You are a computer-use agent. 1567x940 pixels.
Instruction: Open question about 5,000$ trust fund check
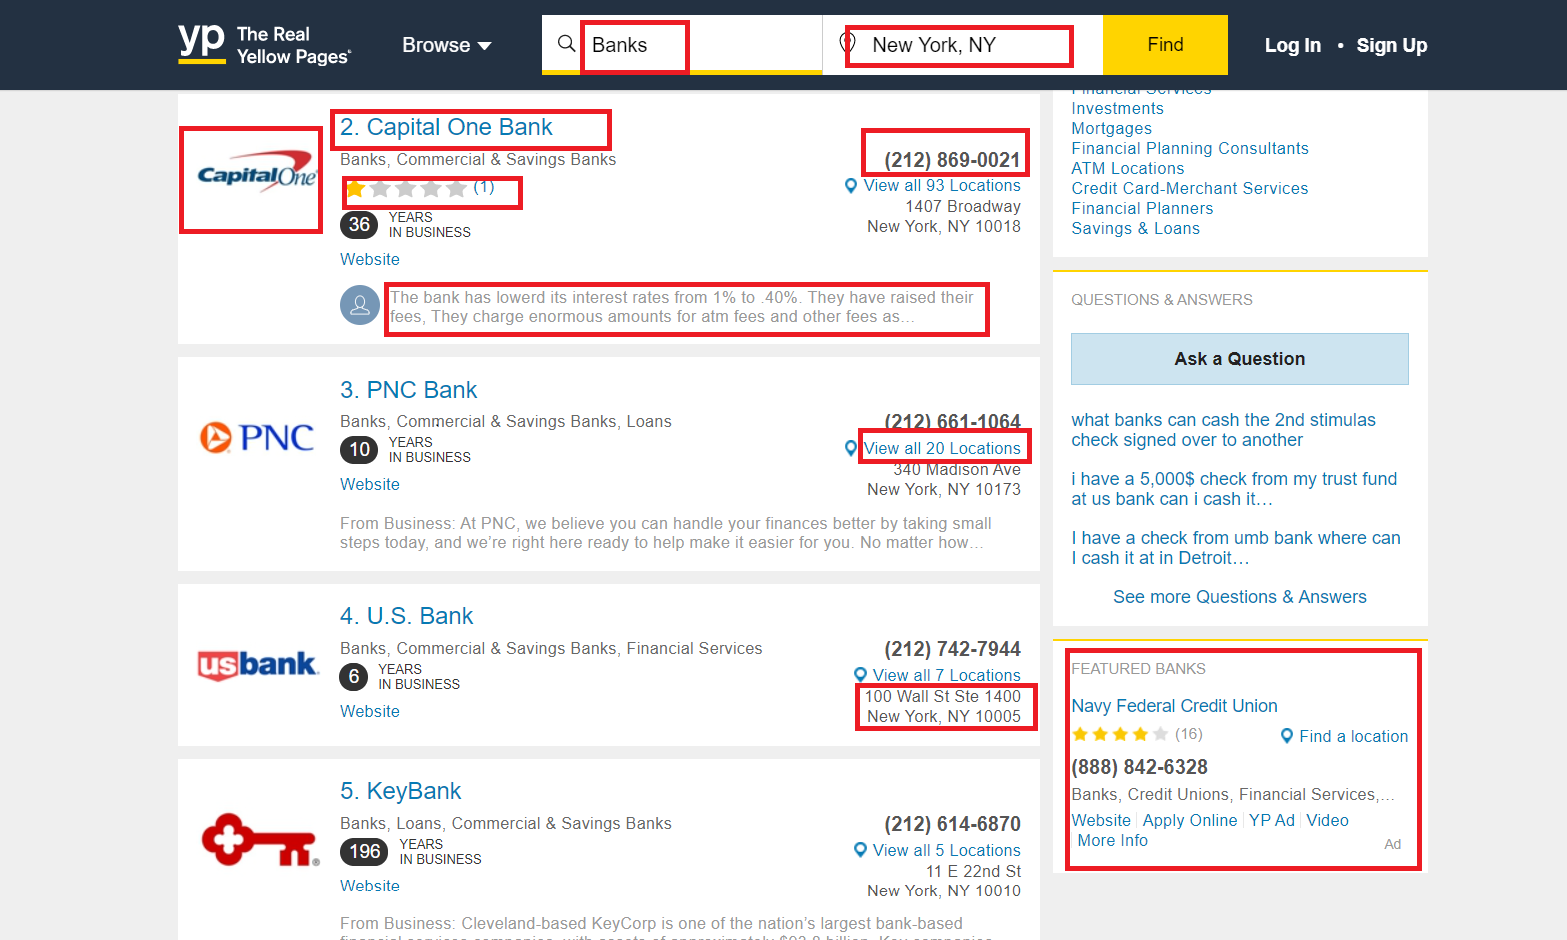1234,489
